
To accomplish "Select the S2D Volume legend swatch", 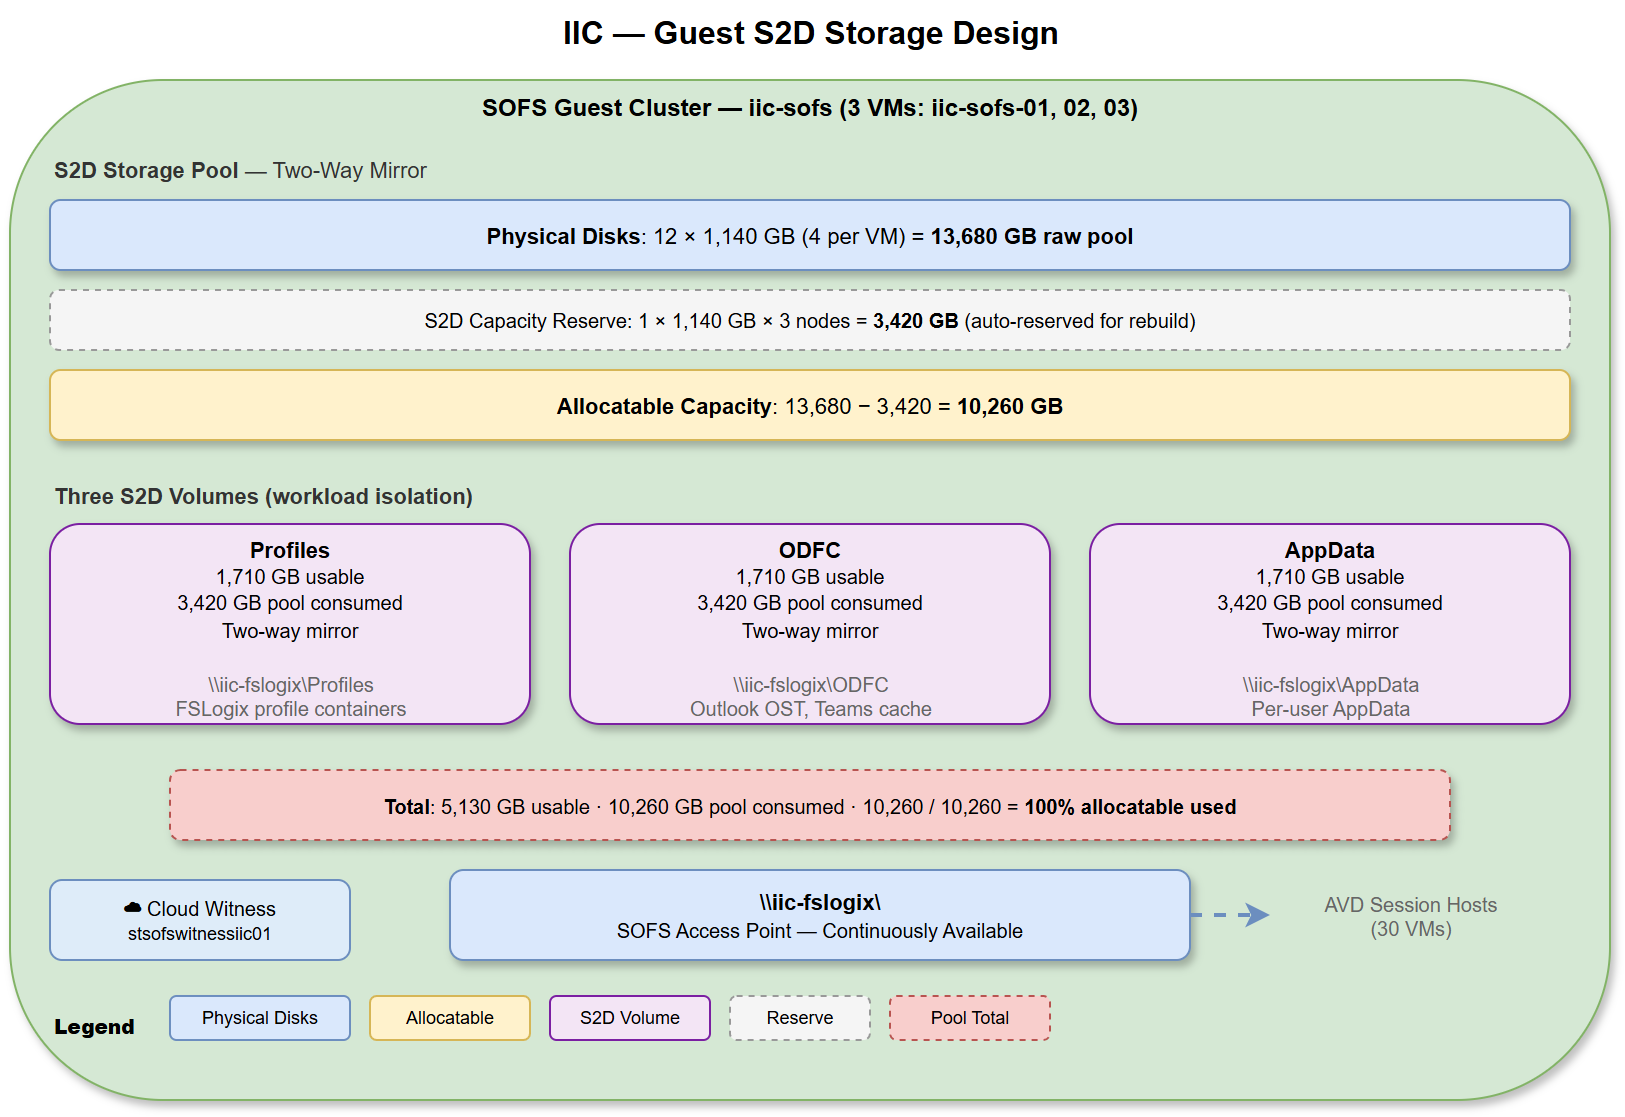I will (629, 1017).
